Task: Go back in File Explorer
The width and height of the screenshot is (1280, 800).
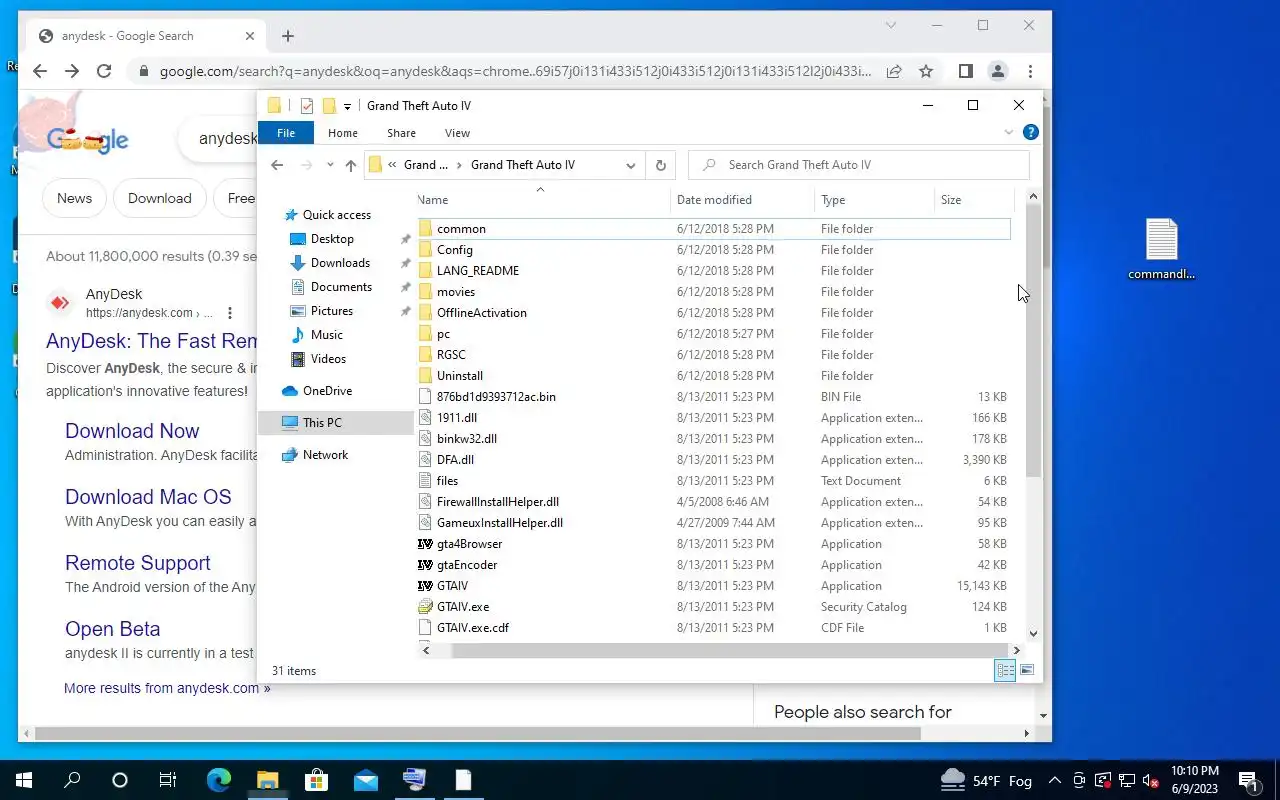Action: pyautogui.click(x=278, y=166)
